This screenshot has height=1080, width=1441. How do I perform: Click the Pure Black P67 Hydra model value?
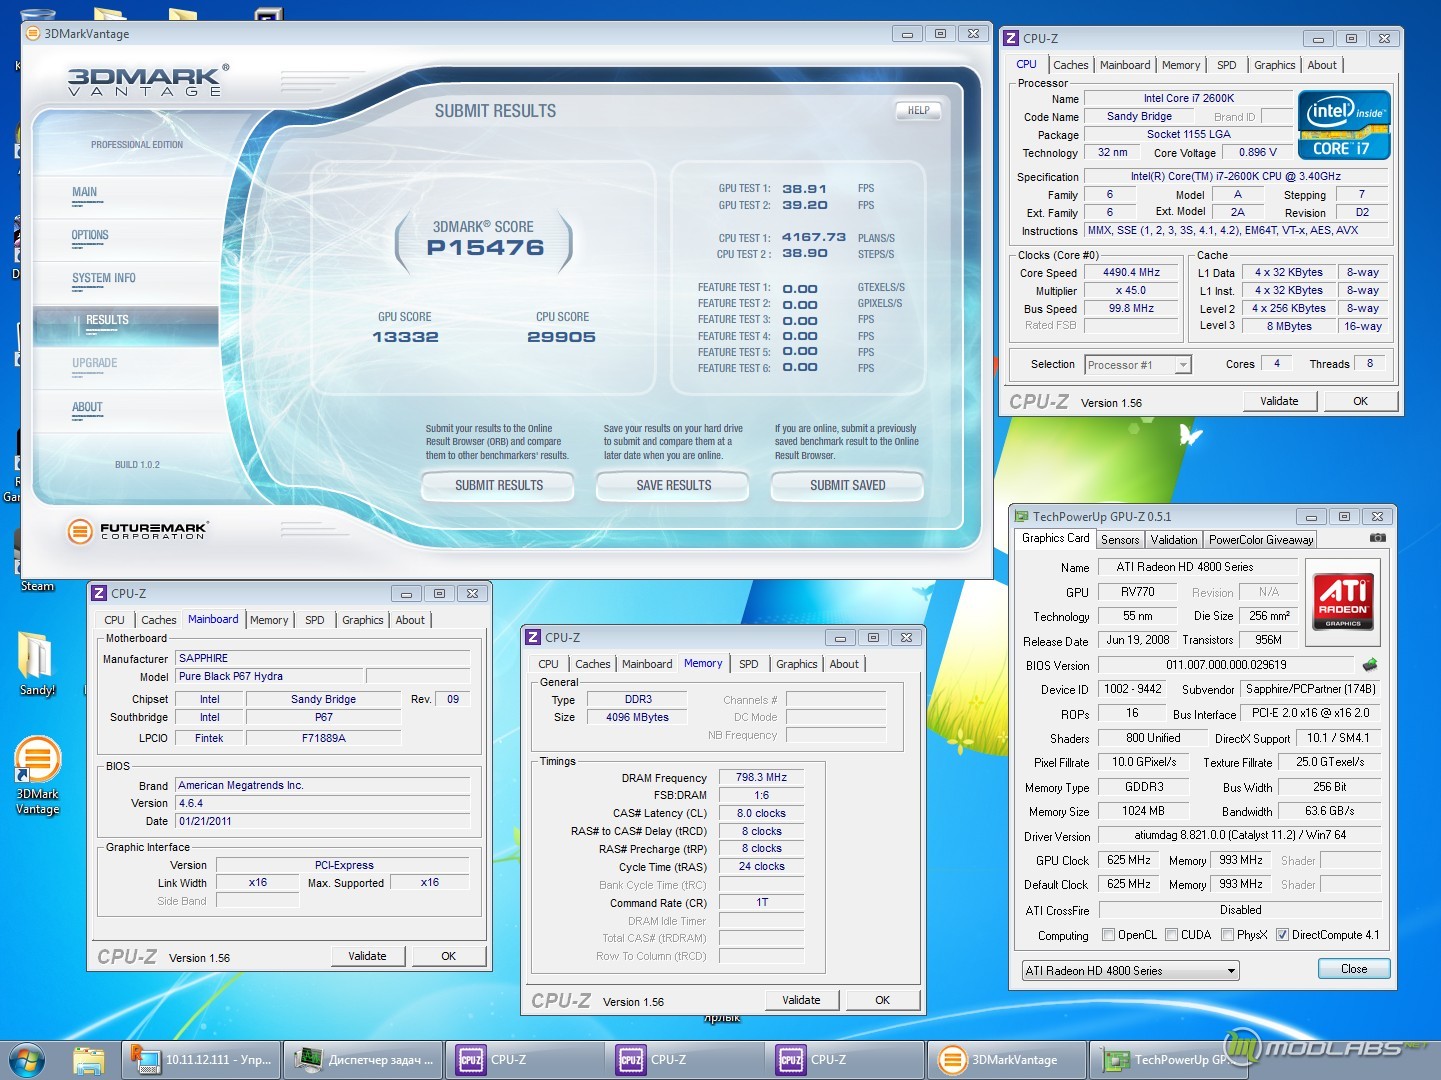pyautogui.click(x=269, y=677)
